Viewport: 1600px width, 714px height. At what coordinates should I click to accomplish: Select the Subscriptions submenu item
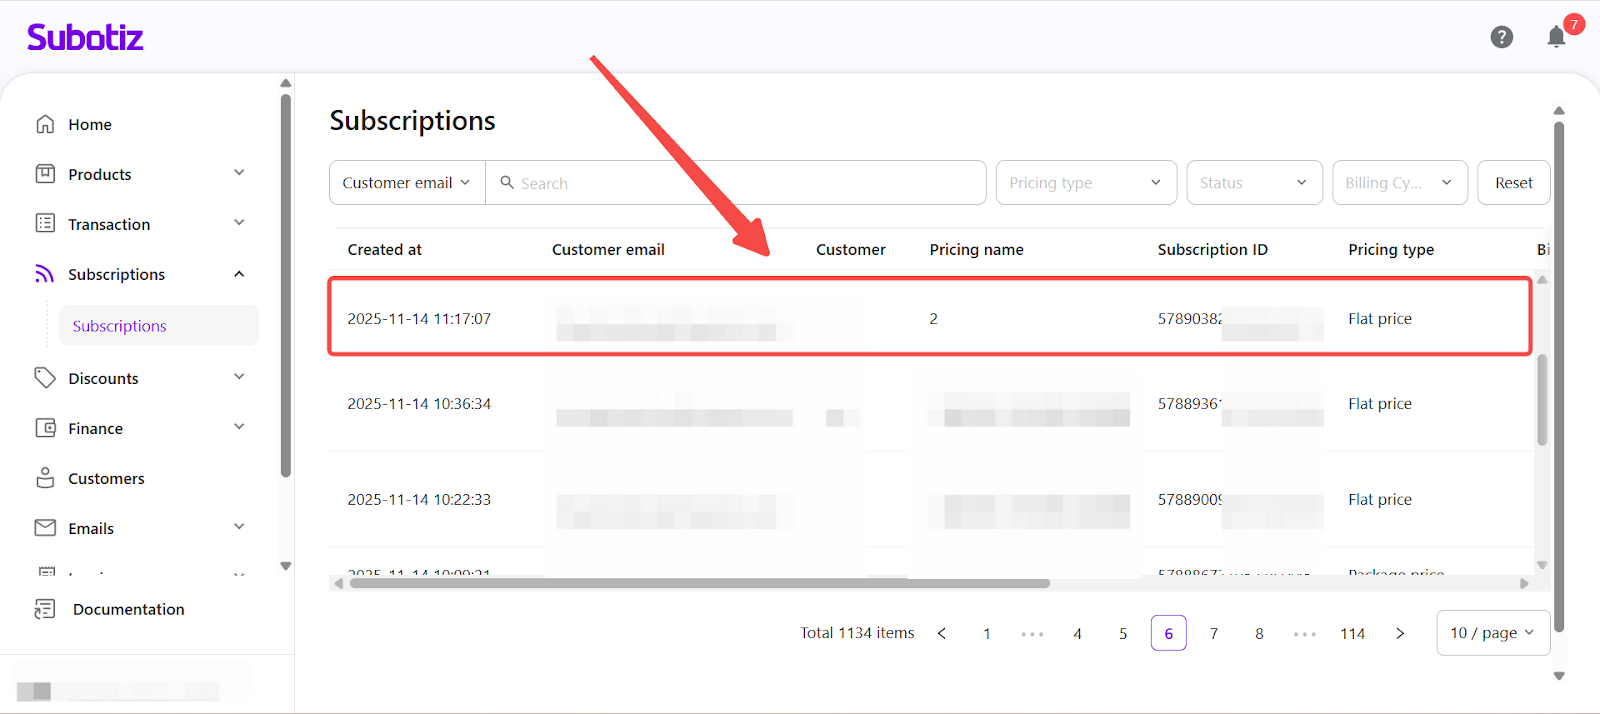click(120, 326)
